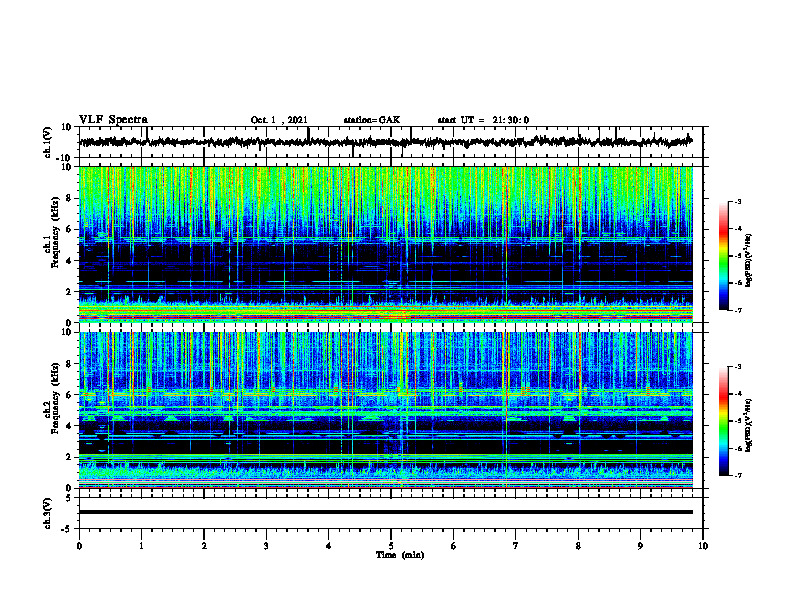Click the ch.1 voltage waveform trace
This screenshot has height=612, width=792.
[385, 142]
